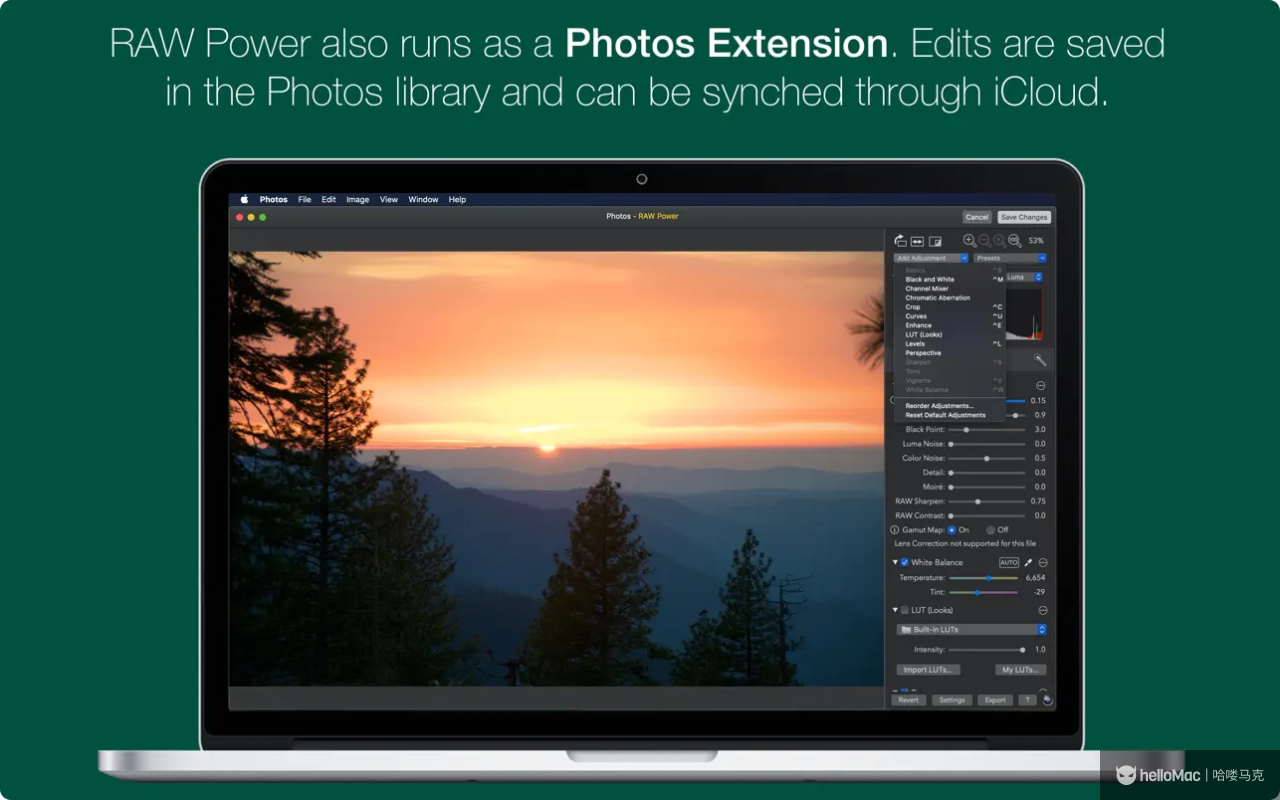Enable the White Balance checkbox
The image size is (1280, 800).
point(905,563)
